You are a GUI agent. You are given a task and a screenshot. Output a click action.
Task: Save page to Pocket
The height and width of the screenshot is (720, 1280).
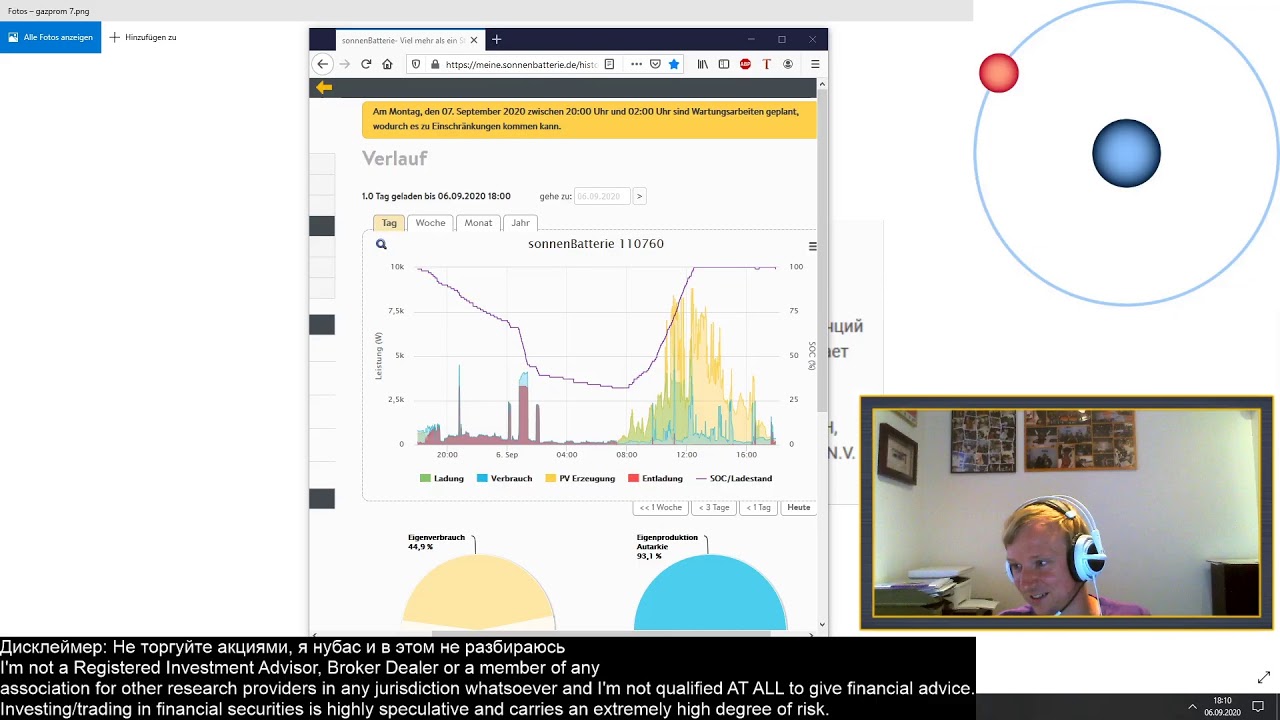[655, 64]
